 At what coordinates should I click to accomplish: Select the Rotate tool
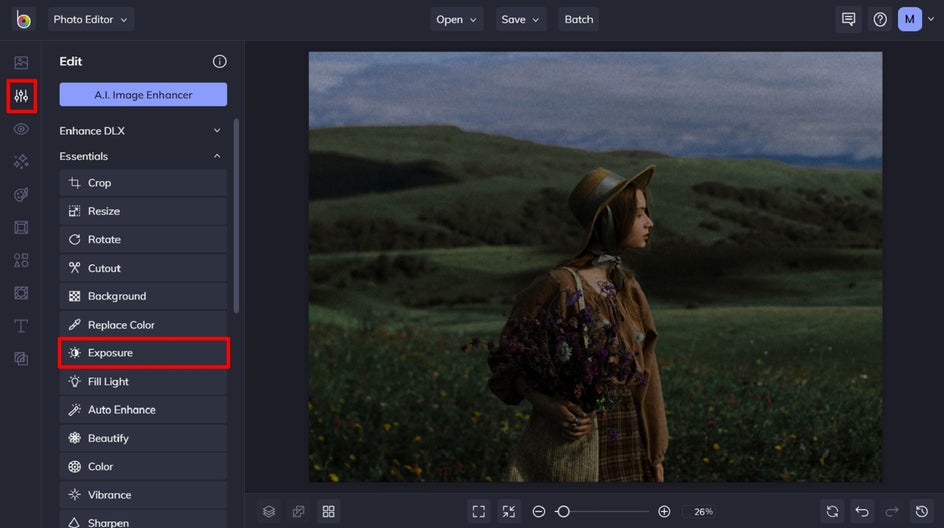(143, 239)
